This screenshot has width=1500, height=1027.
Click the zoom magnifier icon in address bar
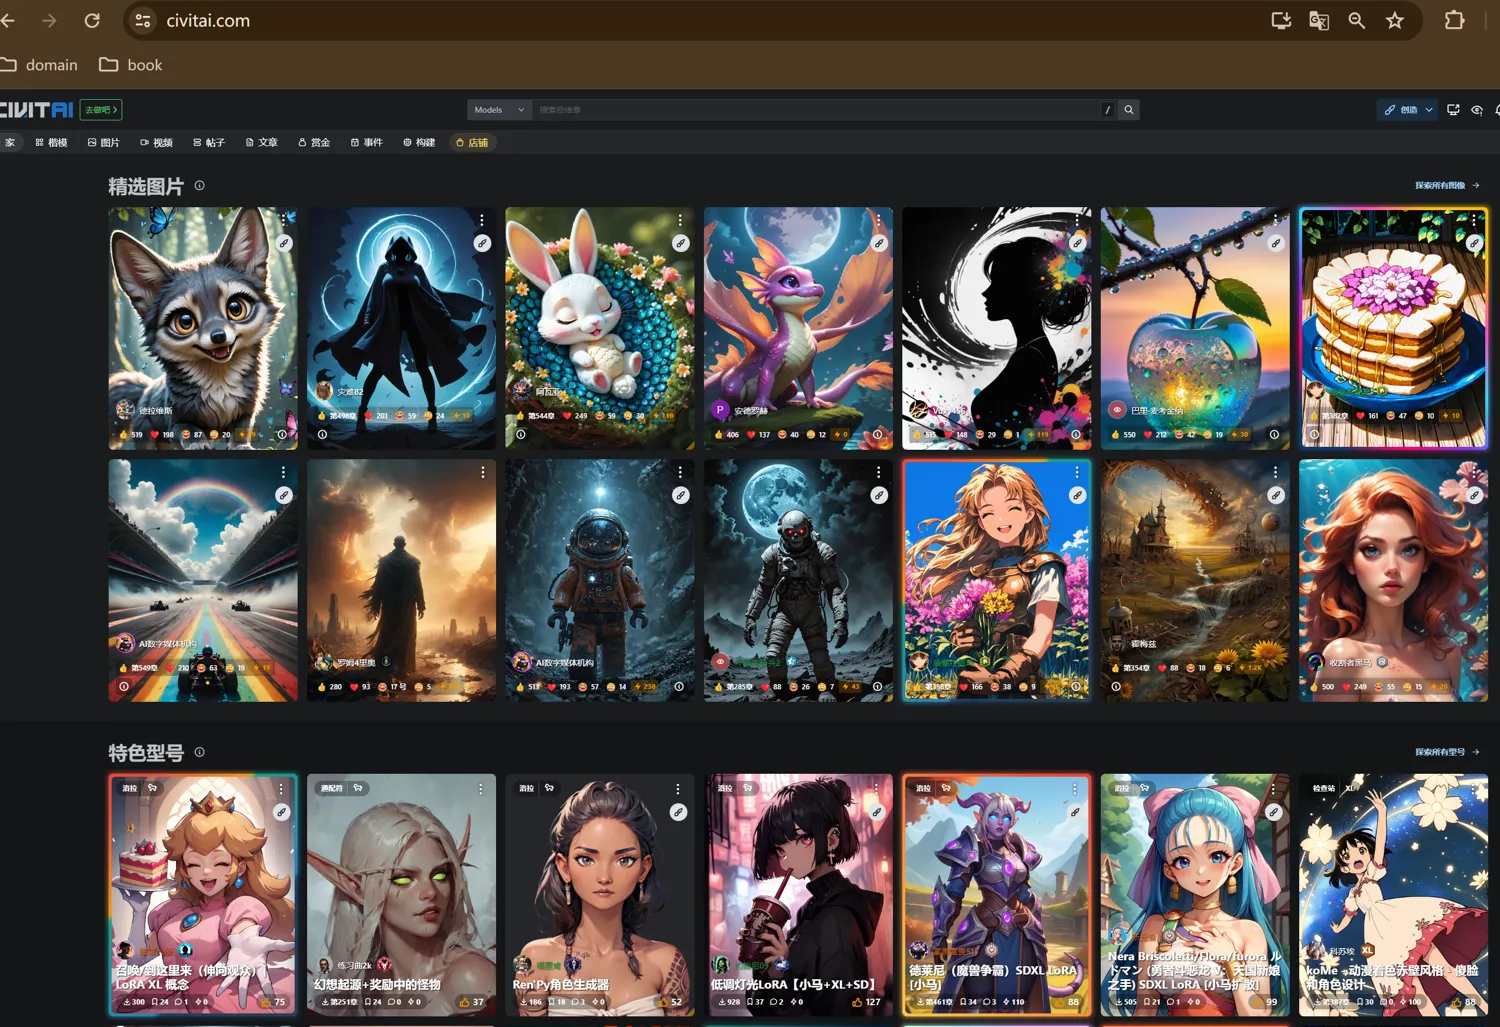coord(1357,20)
